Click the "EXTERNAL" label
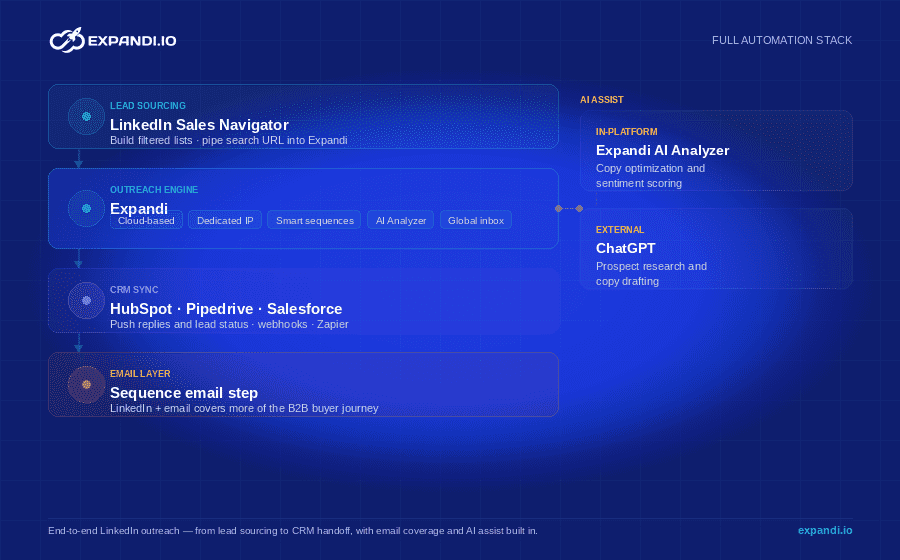Screen dimensions: 900x560 620,230
